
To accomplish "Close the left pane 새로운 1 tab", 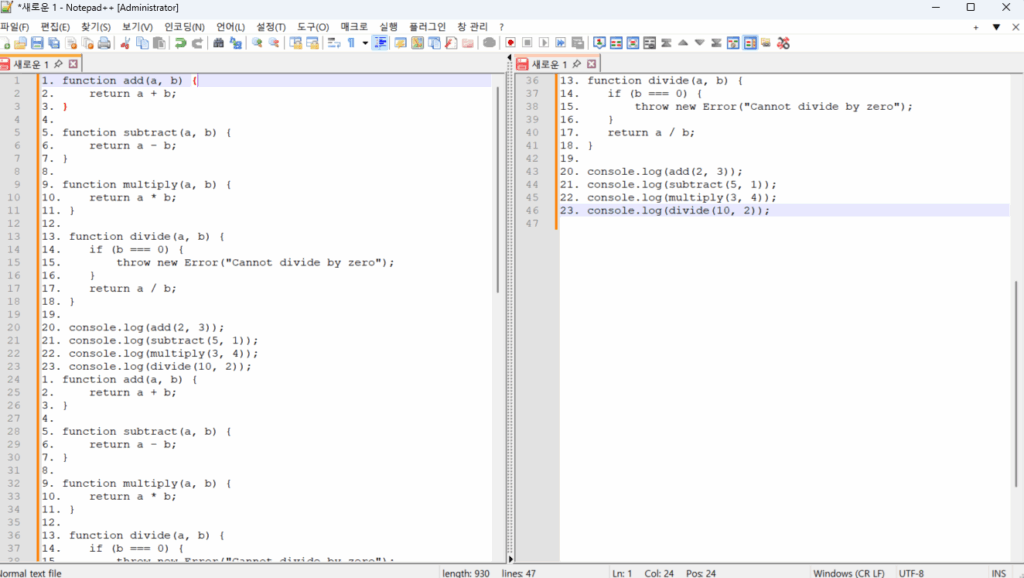I will 73,64.
